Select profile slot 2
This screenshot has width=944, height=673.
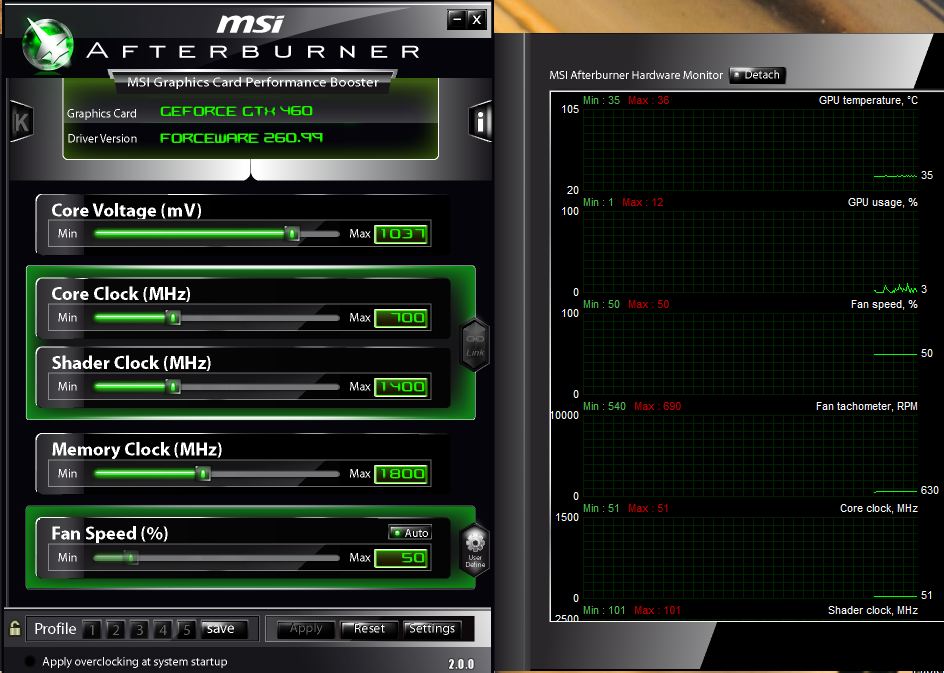116,629
